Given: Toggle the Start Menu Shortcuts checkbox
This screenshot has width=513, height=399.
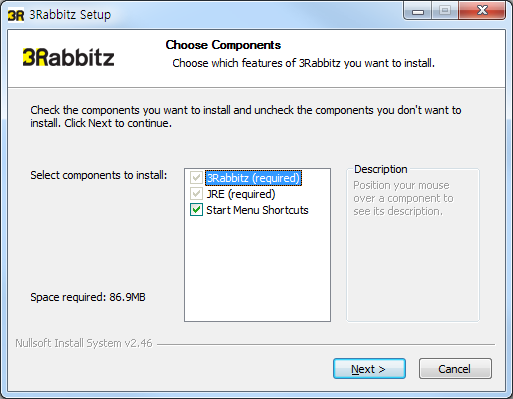Looking at the screenshot, I should pyautogui.click(x=196, y=210).
